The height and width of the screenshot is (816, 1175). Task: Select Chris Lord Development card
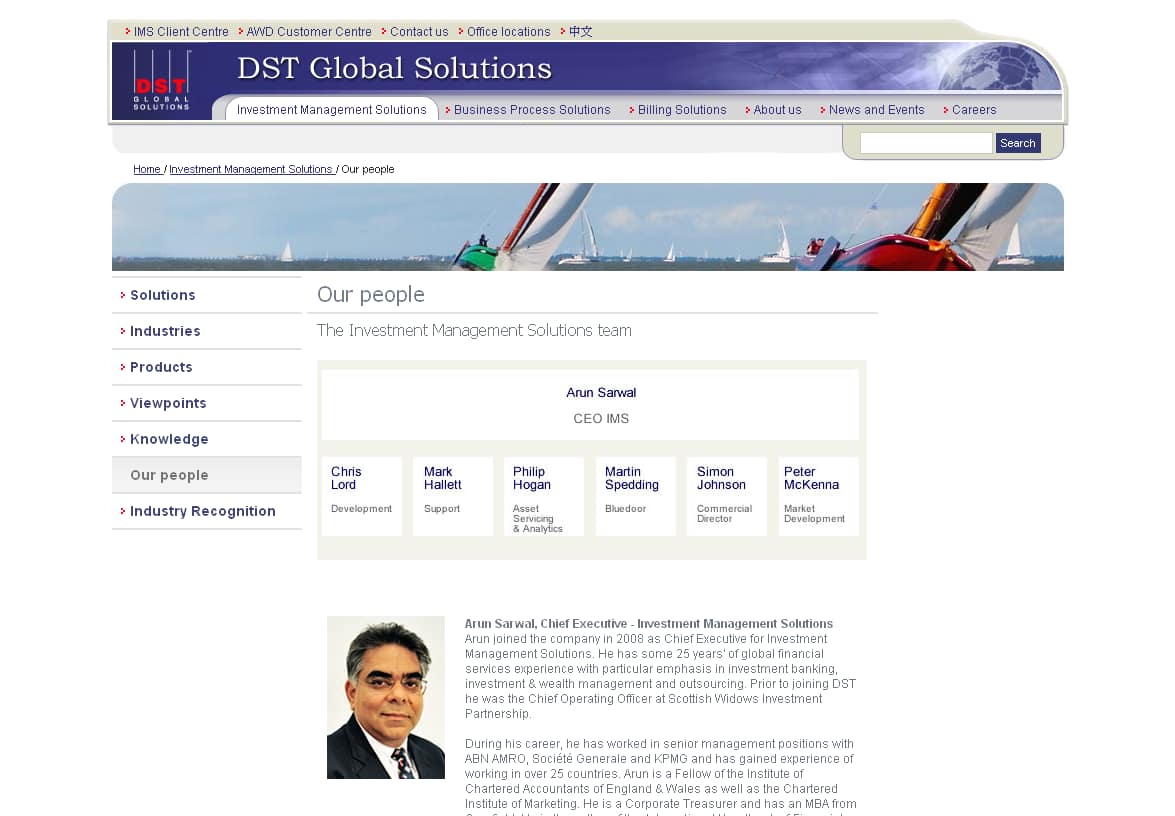point(361,496)
